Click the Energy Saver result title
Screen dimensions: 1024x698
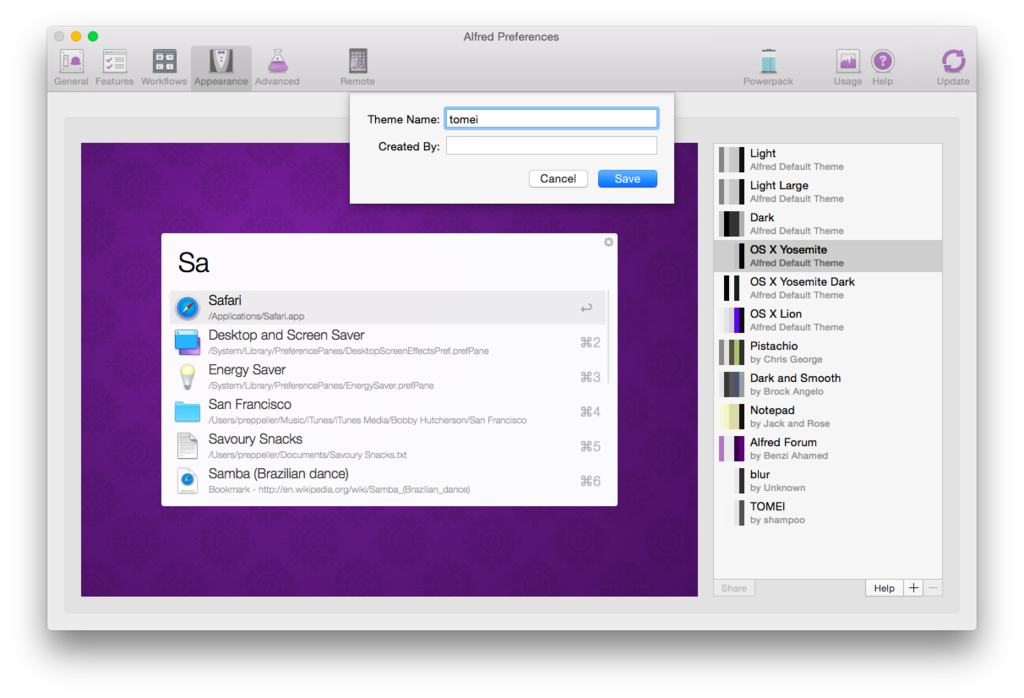coord(247,370)
